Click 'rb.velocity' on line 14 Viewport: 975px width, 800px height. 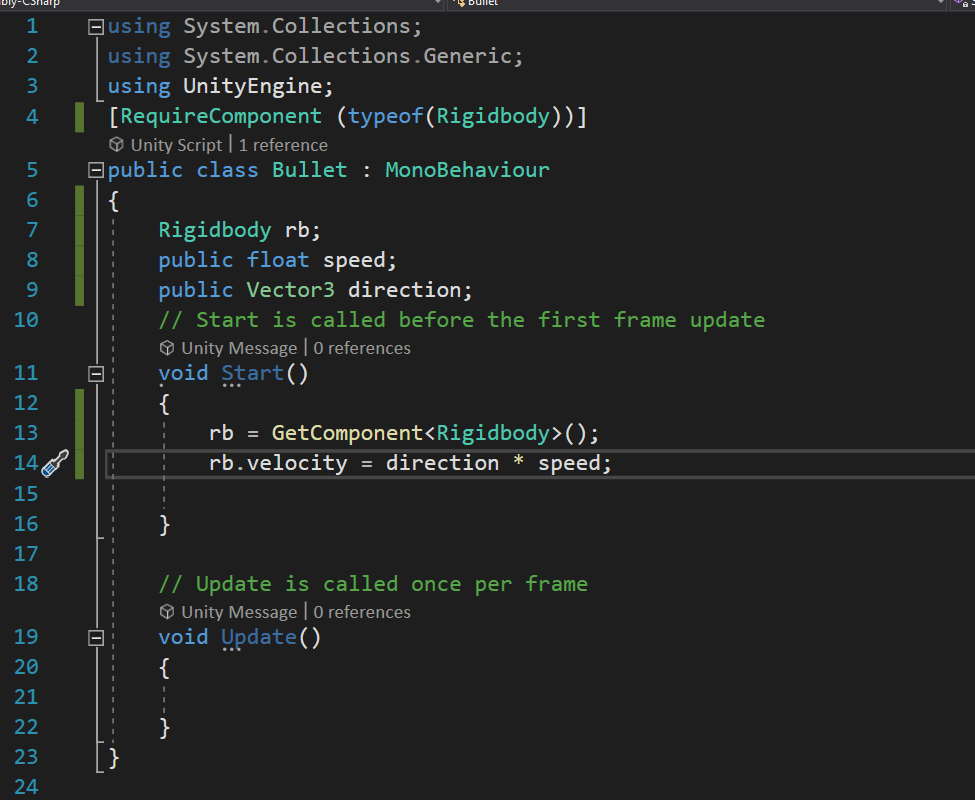tap(278, 463)
